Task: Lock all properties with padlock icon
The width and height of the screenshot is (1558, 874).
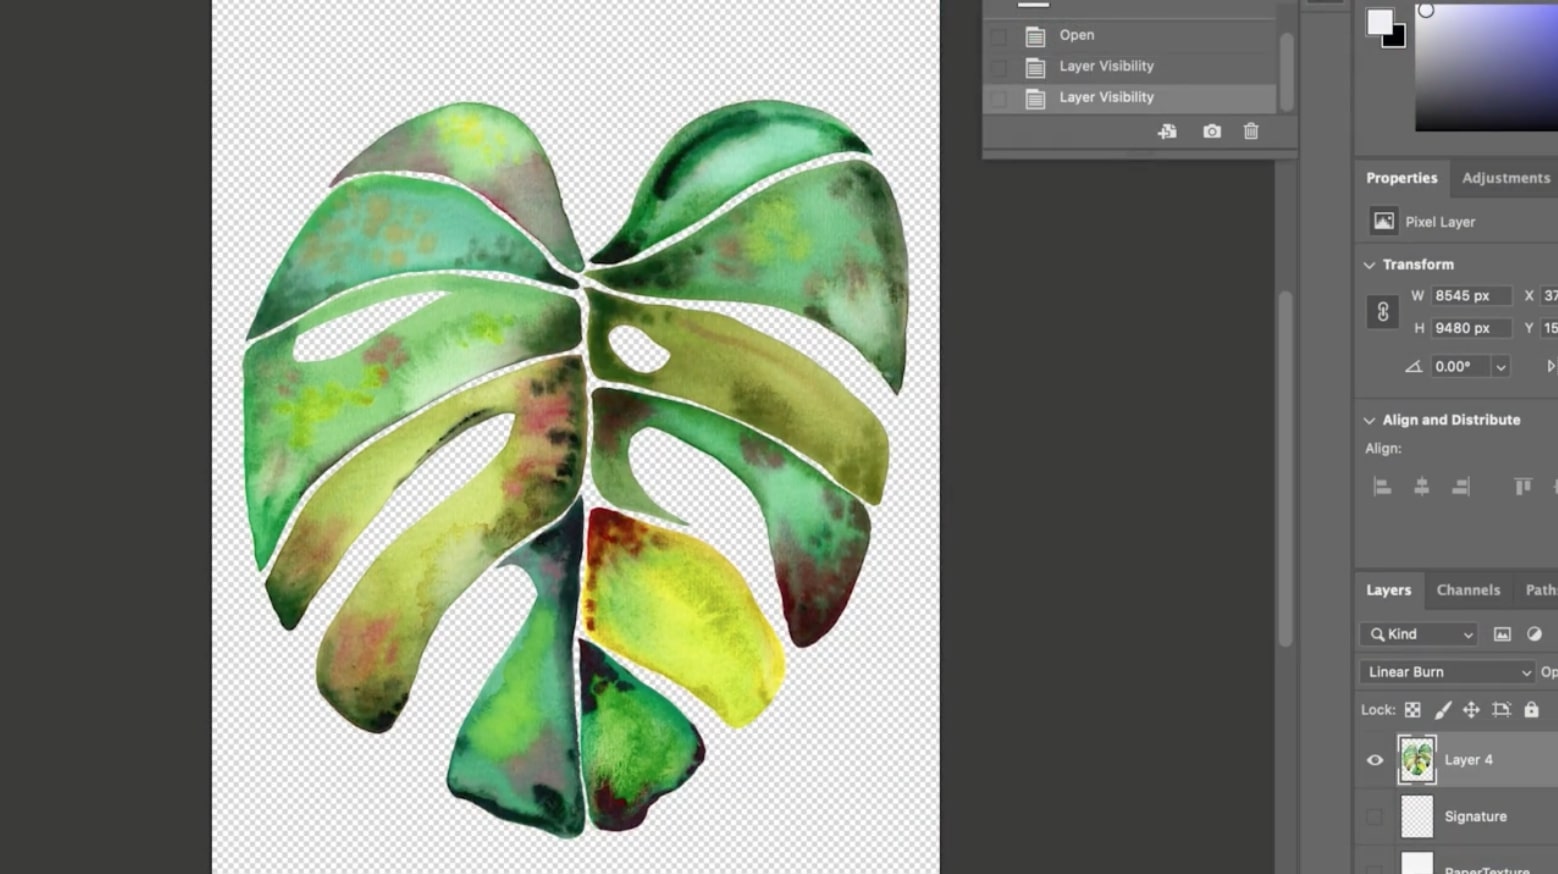Action: click(1531, 709)
